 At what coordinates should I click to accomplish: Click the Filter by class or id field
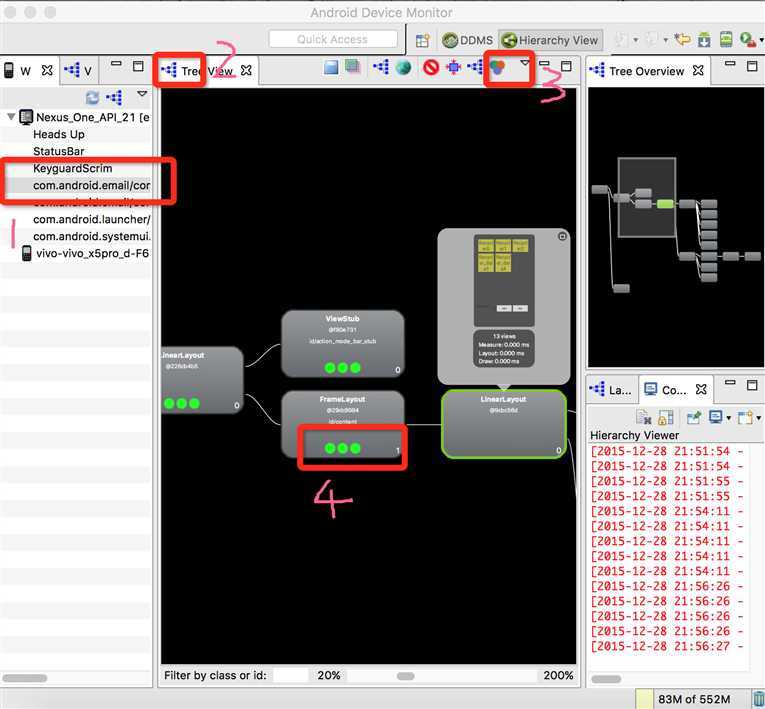click(290, 675)
